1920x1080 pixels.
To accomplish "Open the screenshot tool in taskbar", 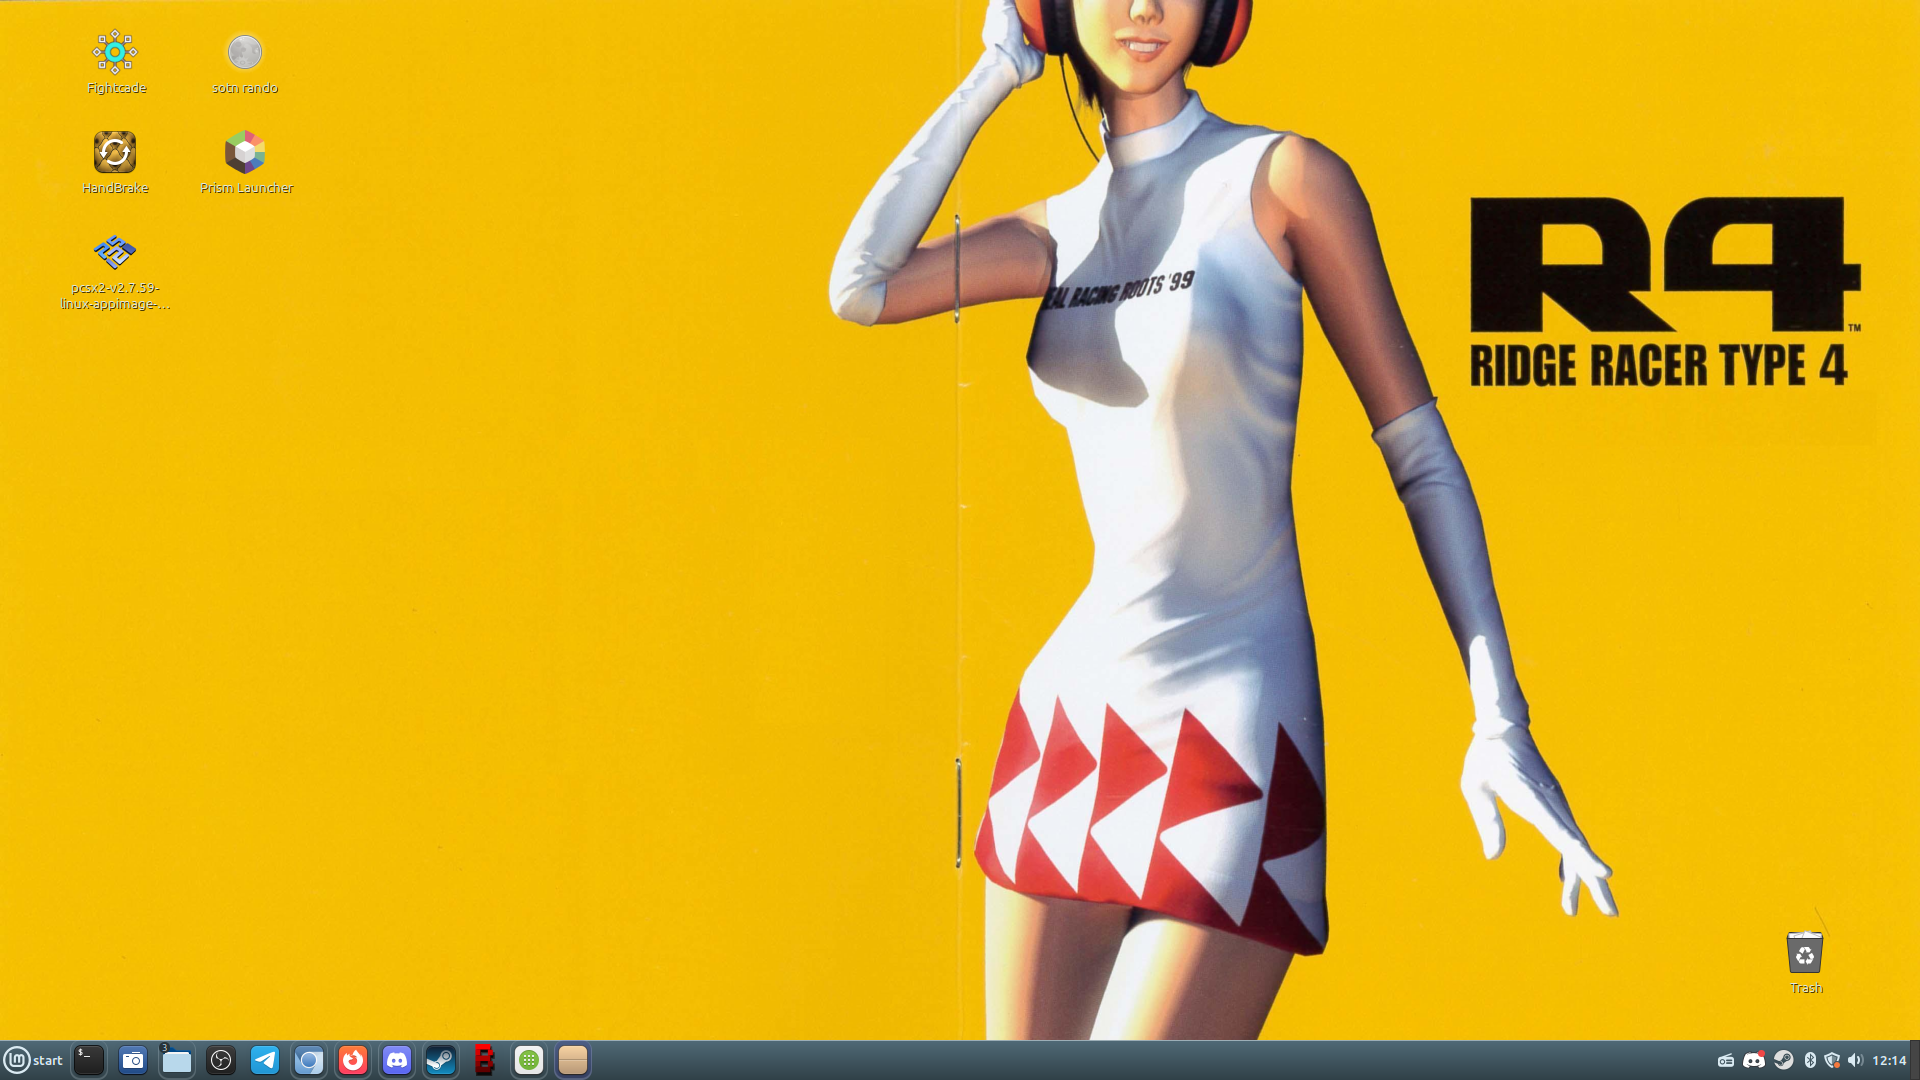I will pyautogui.click(x=133, y=1060).
